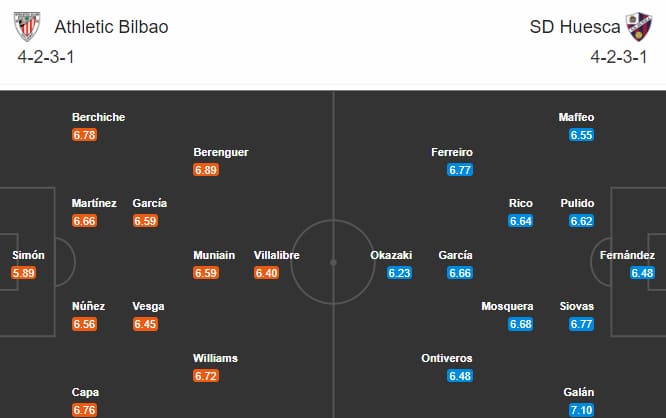Click Simón's 5.89 goalkeeper rating badge
The image size is (666, 418).
click(23, 273)
